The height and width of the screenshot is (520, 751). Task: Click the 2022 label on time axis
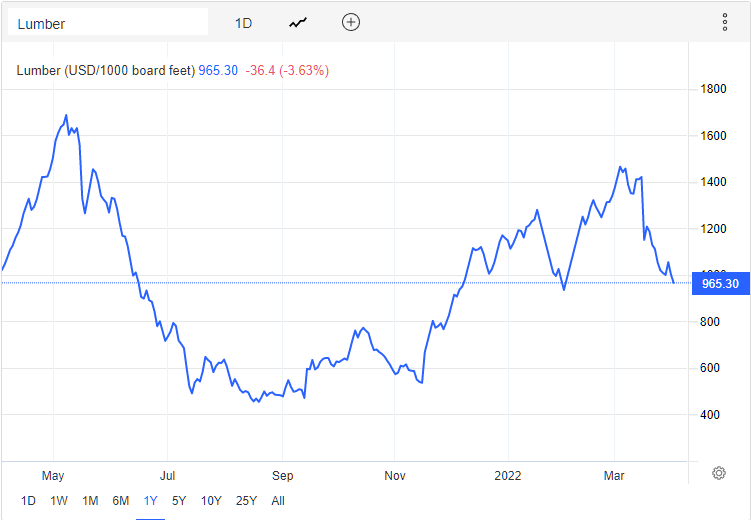[508, 475]
